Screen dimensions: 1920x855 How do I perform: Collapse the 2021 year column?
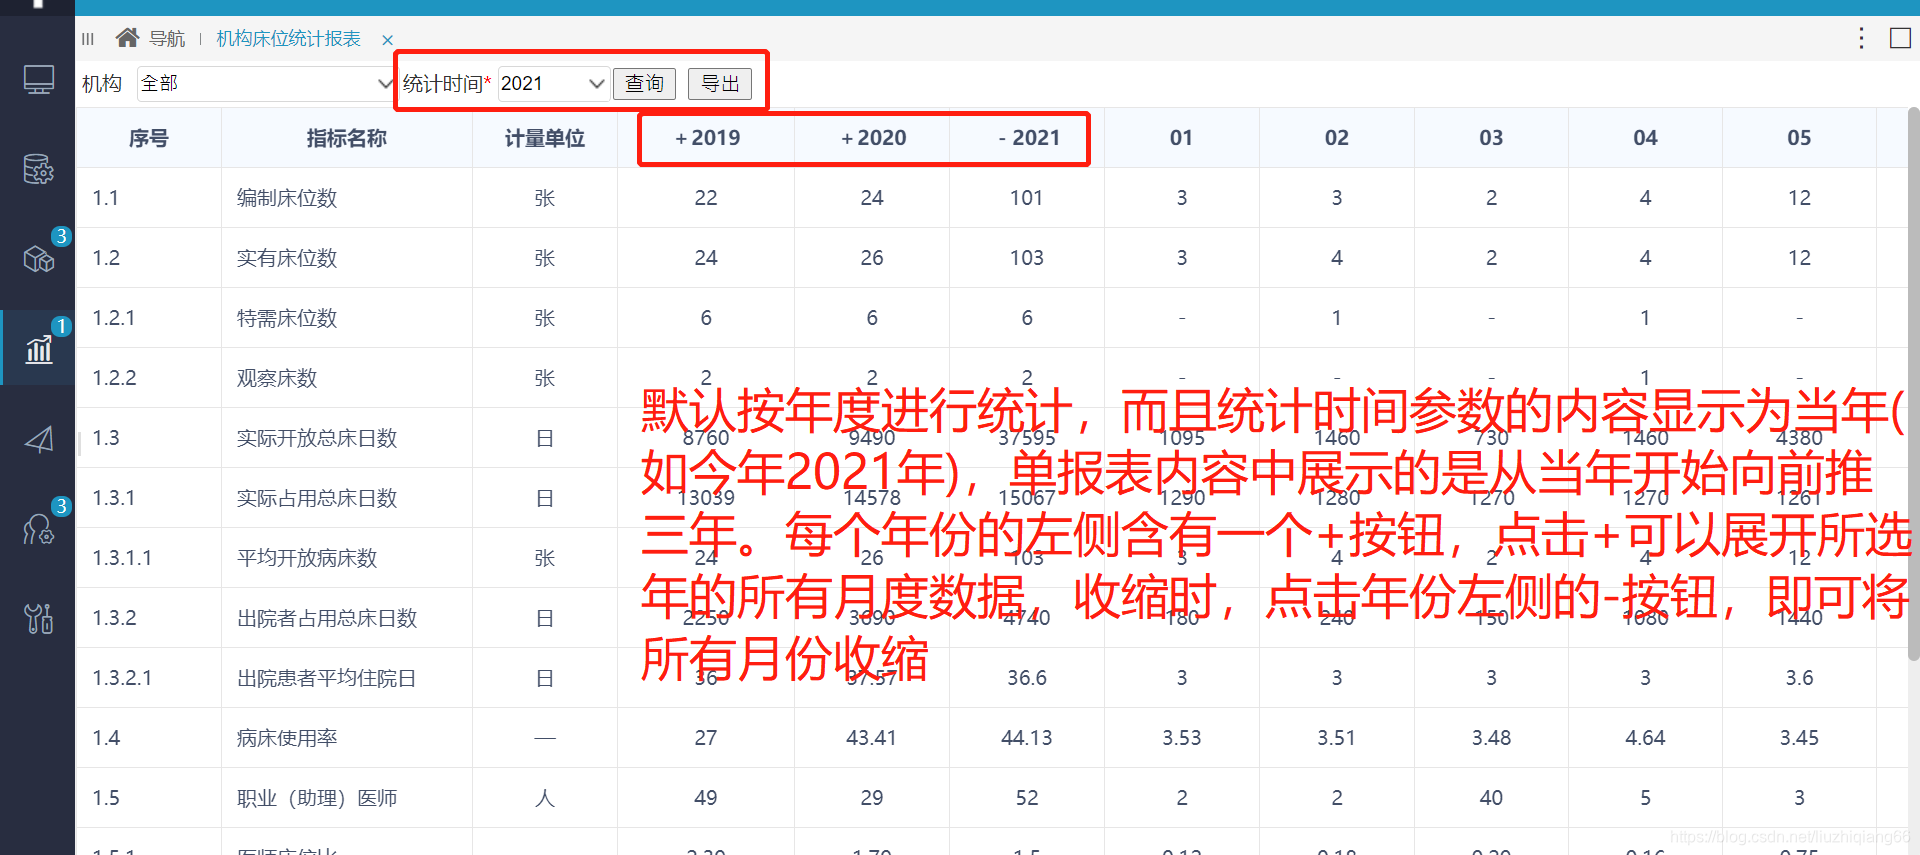(1002, 139)
